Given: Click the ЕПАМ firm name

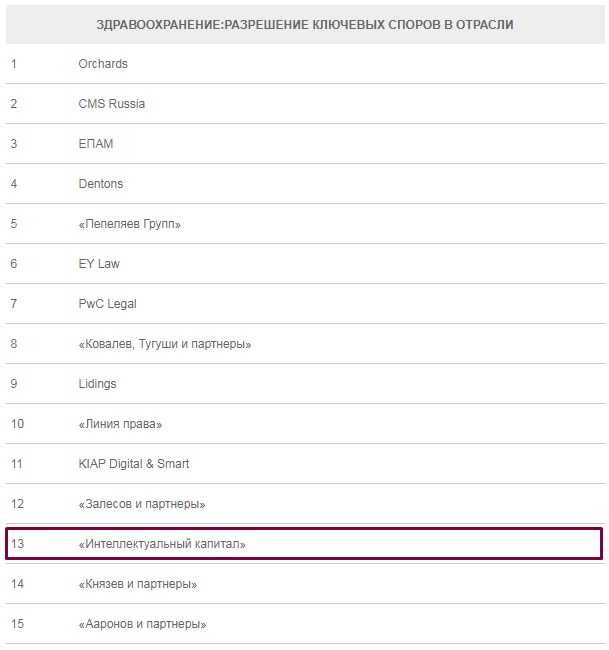Looking at the screenshot, I should 96,144.
